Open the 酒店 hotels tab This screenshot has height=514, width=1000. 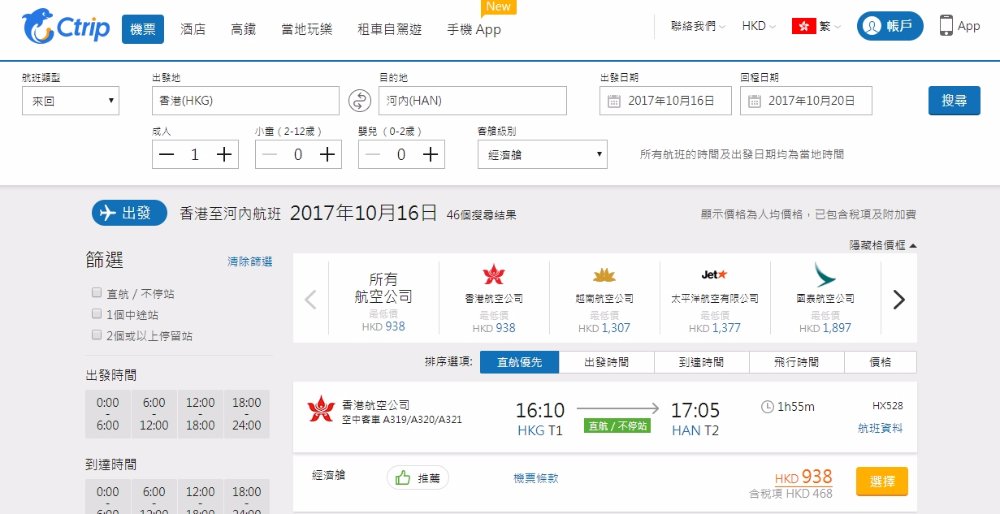tap(193, 29)
